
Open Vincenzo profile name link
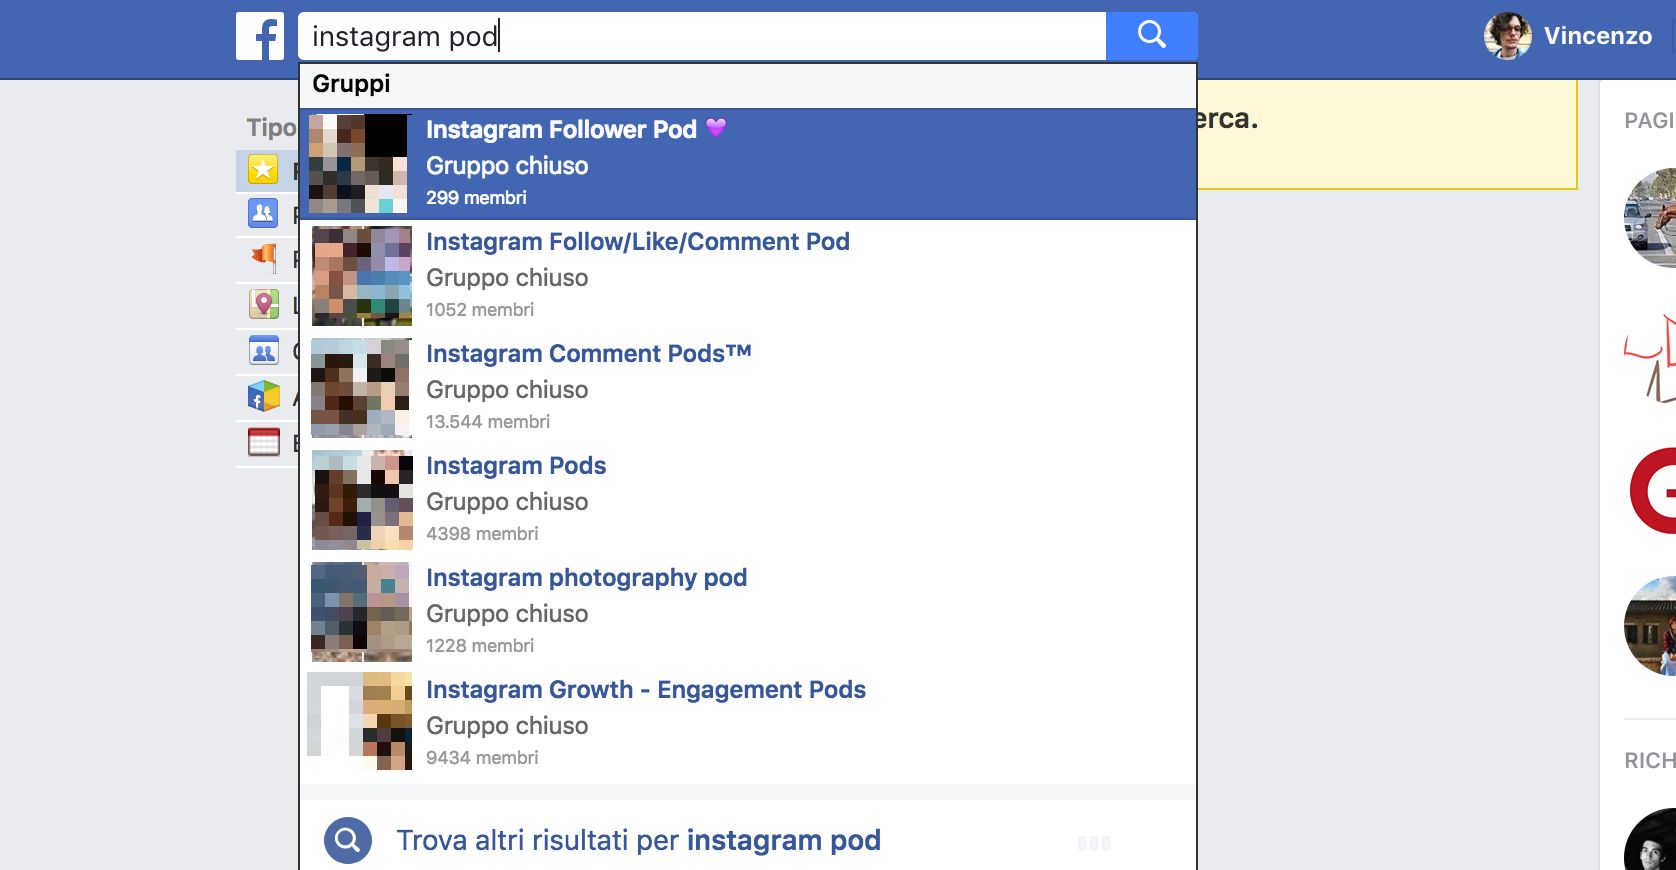[x=1597, y=36]
